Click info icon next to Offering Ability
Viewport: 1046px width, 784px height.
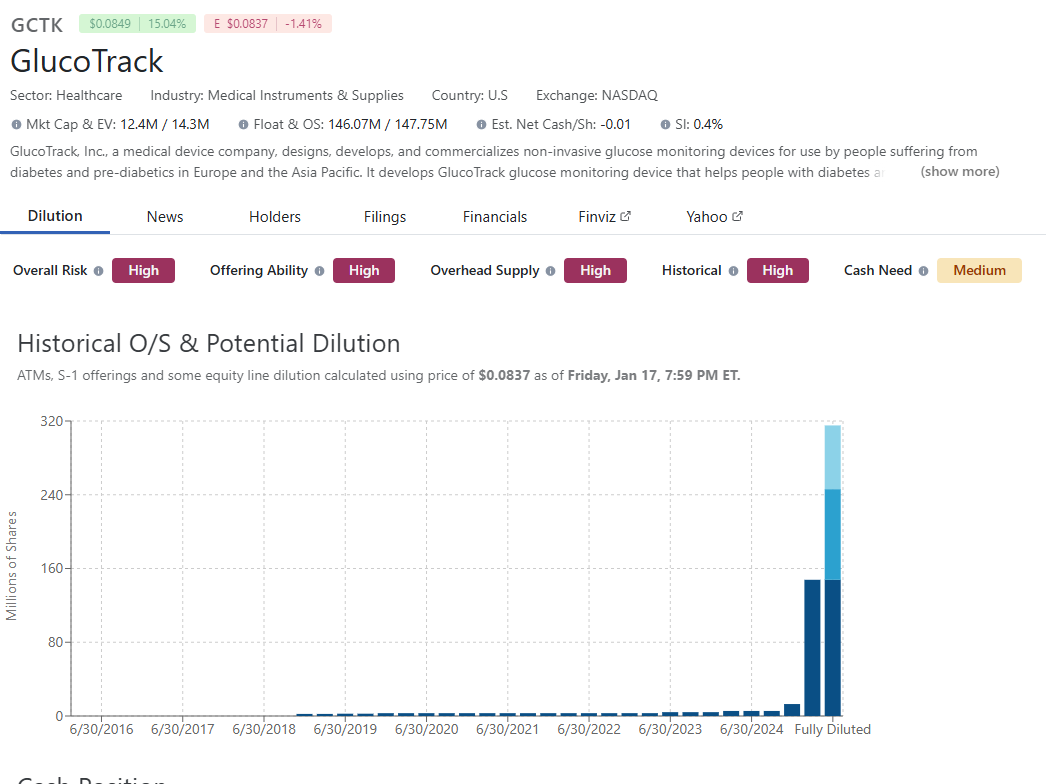tap(320, 271)
